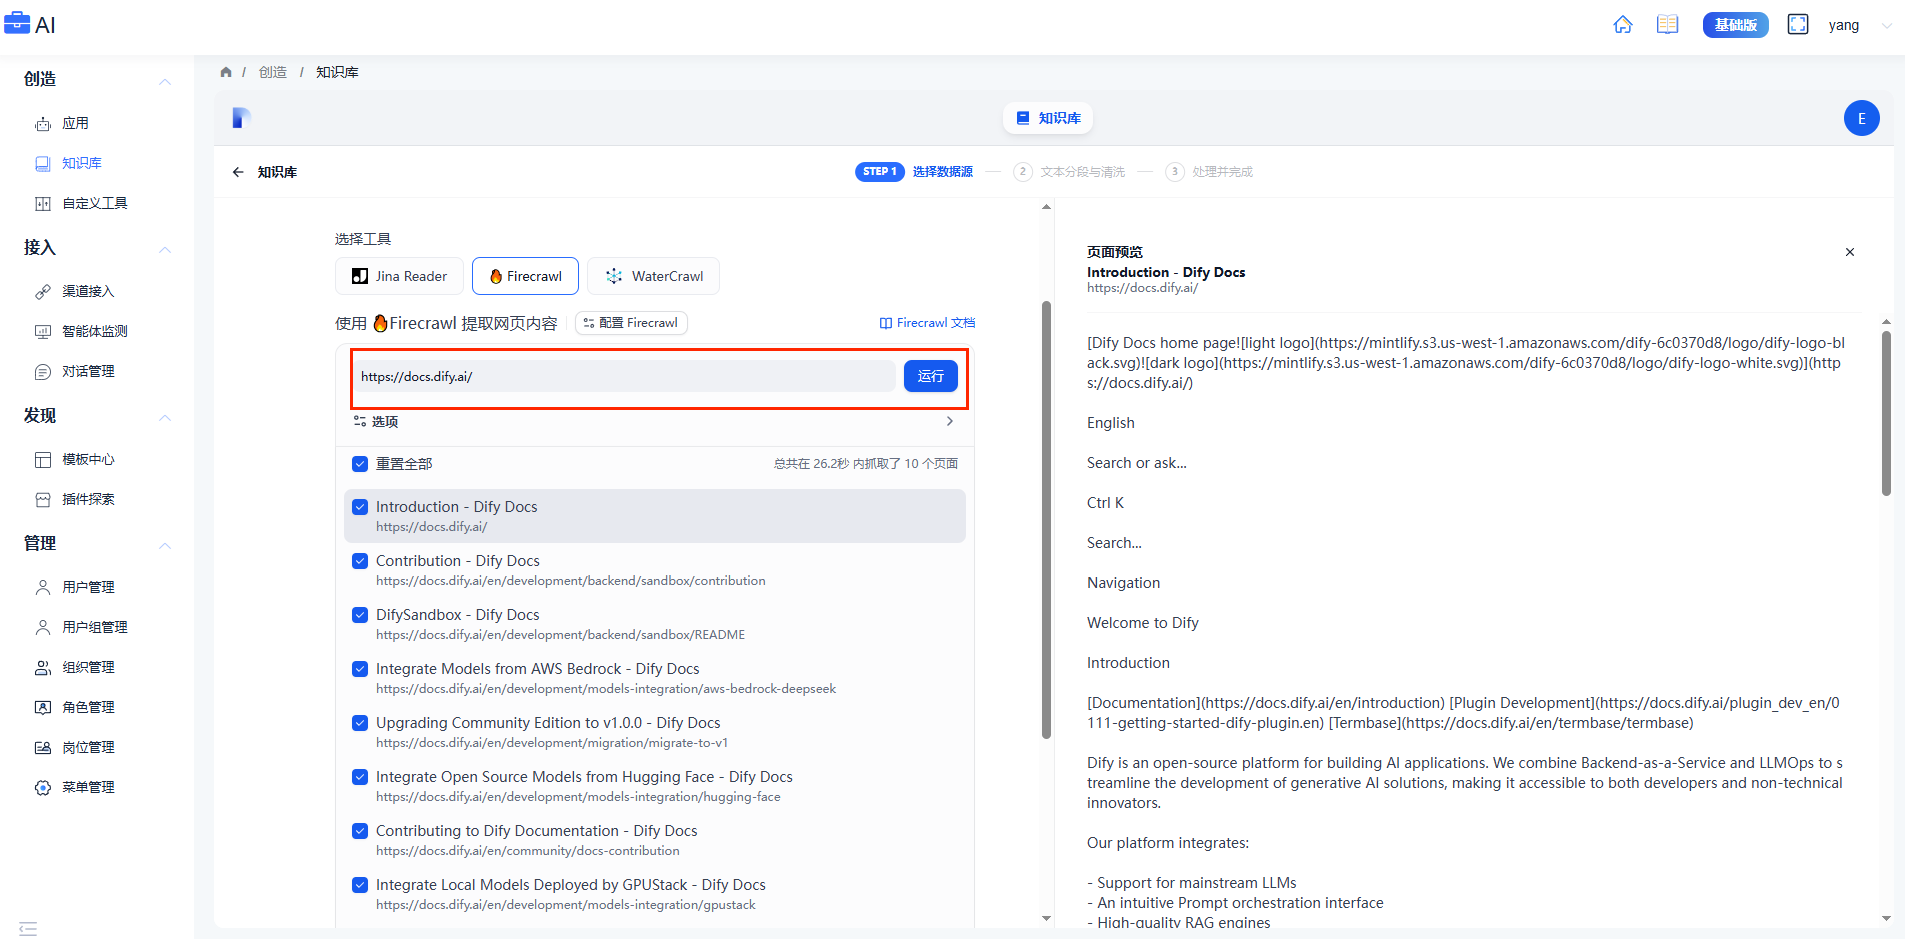Screen dimensions: 1905x939
Task: Collapse the 管理 sidebar section
Action: tap(165, 545)
